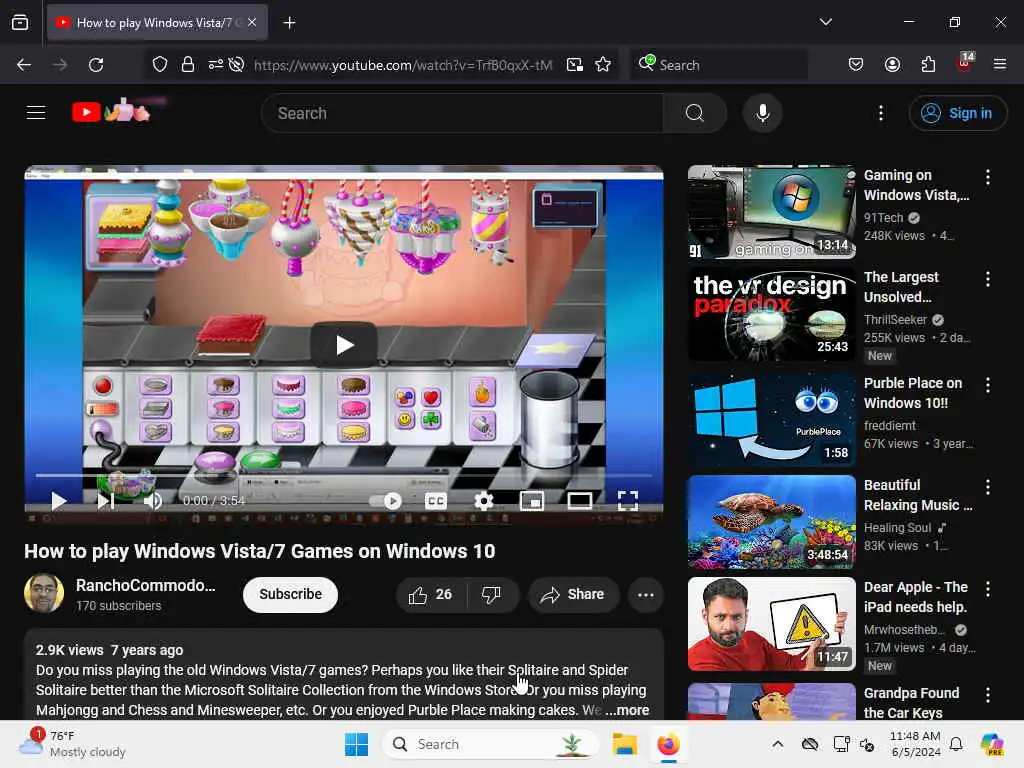Image resolution: width=1024 pixels, height=768 pixels.
Task: Click the play button in player controls
Action: coord(59,501)
